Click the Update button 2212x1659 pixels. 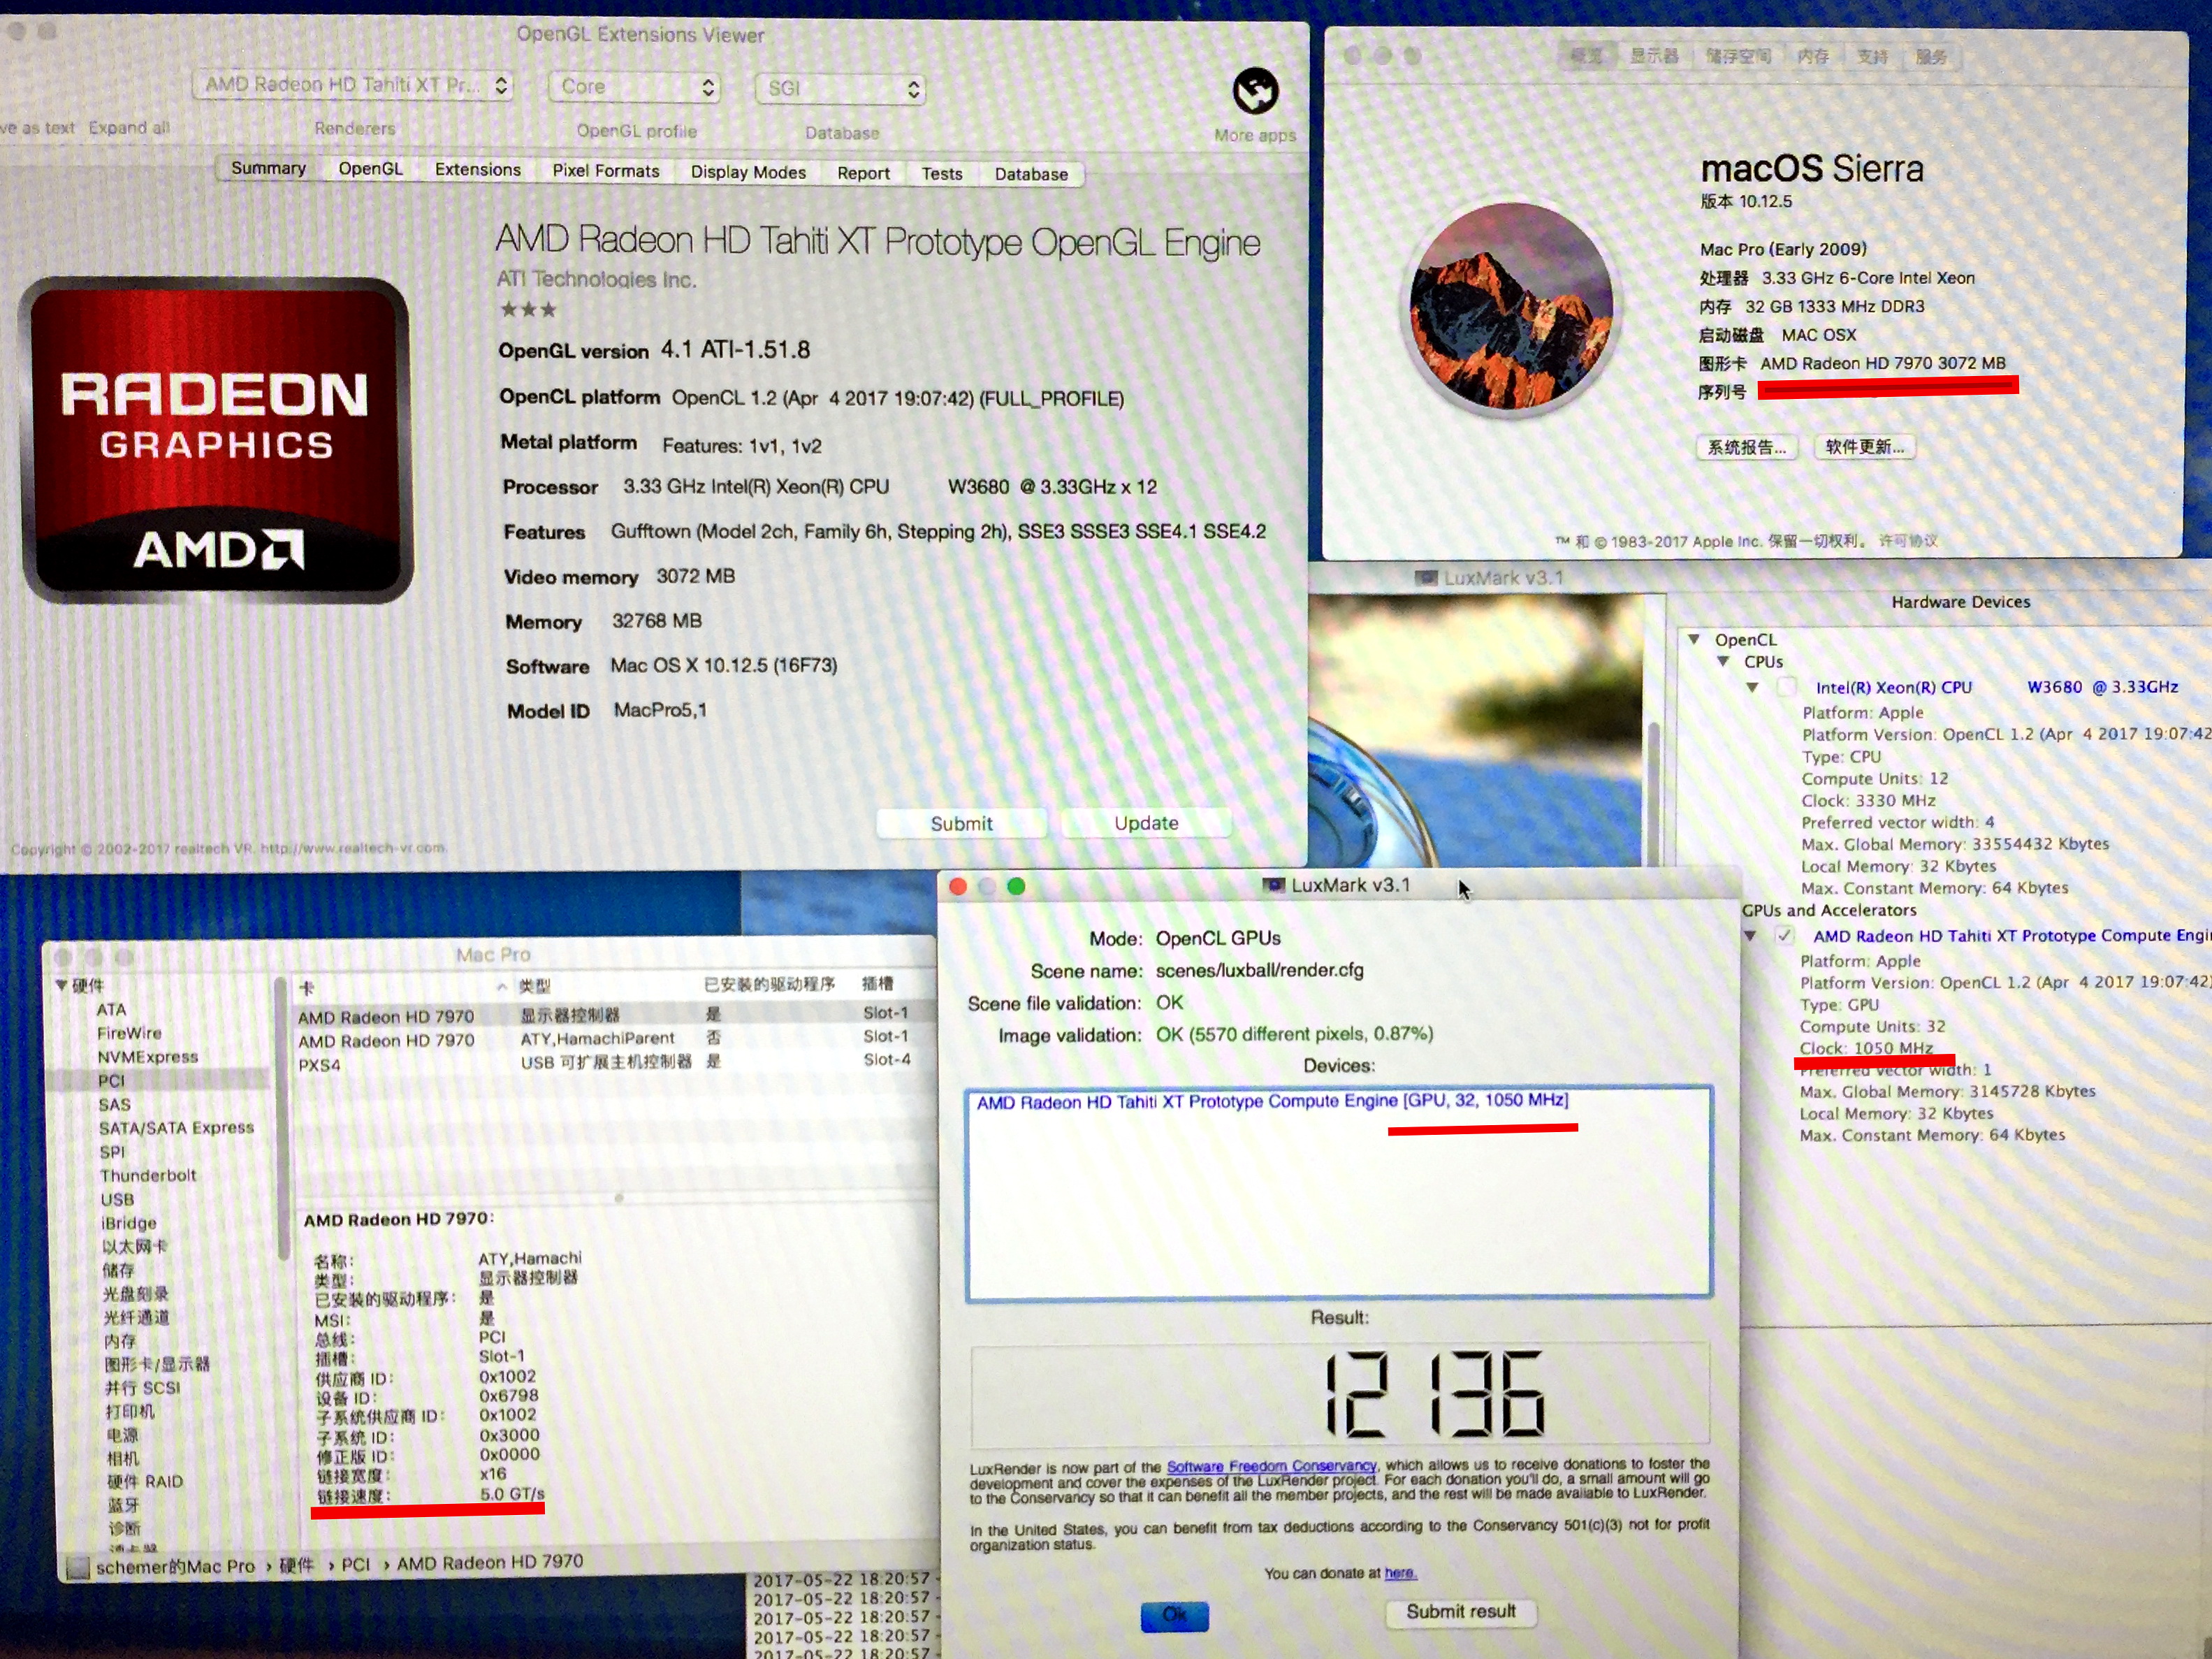[x=1146, y=823]
